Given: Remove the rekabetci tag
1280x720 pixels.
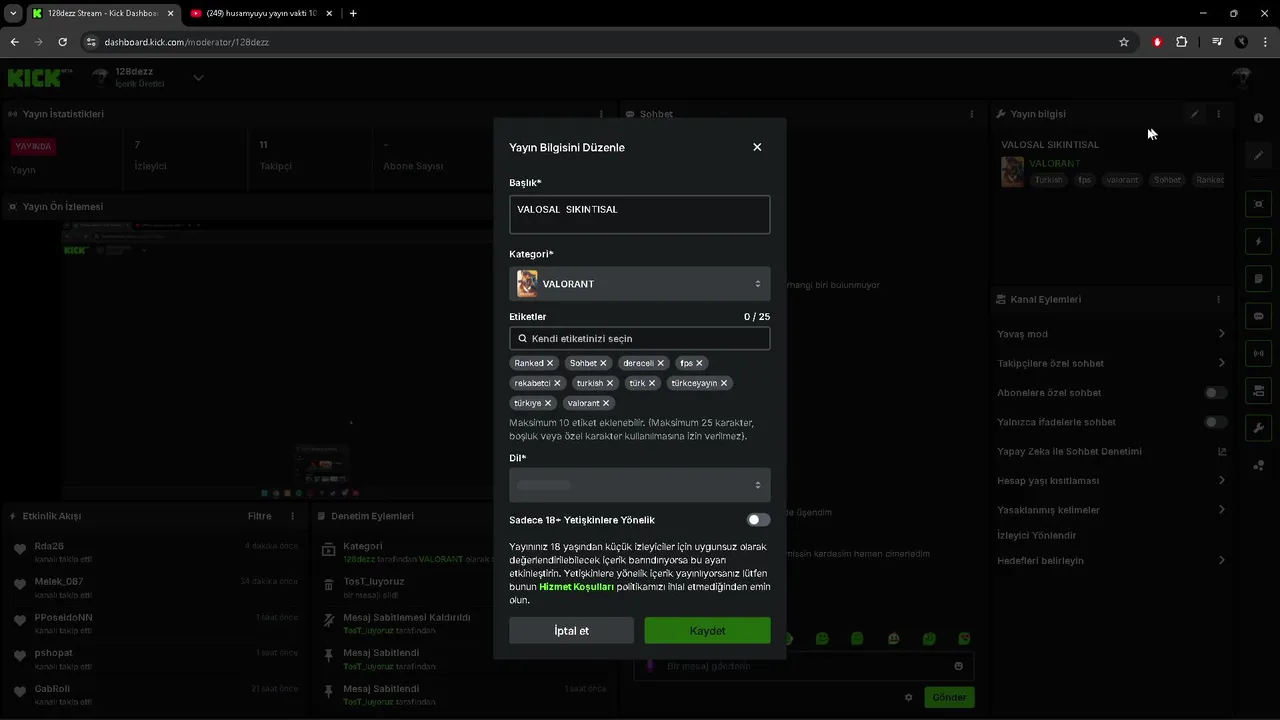Looking at the screenshot, I should tap(557, 383).
